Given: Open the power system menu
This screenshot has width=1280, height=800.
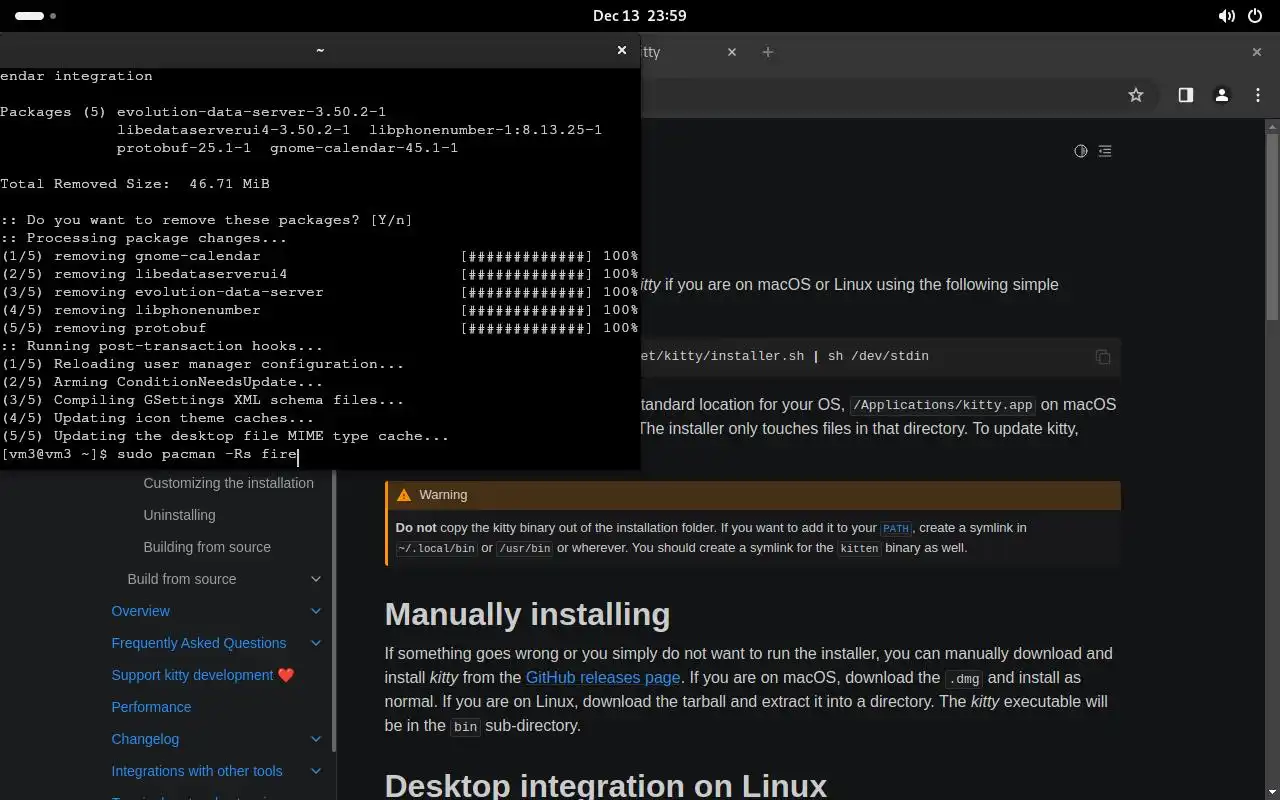Looking at the screenshot, I should tap(1255, 16).
